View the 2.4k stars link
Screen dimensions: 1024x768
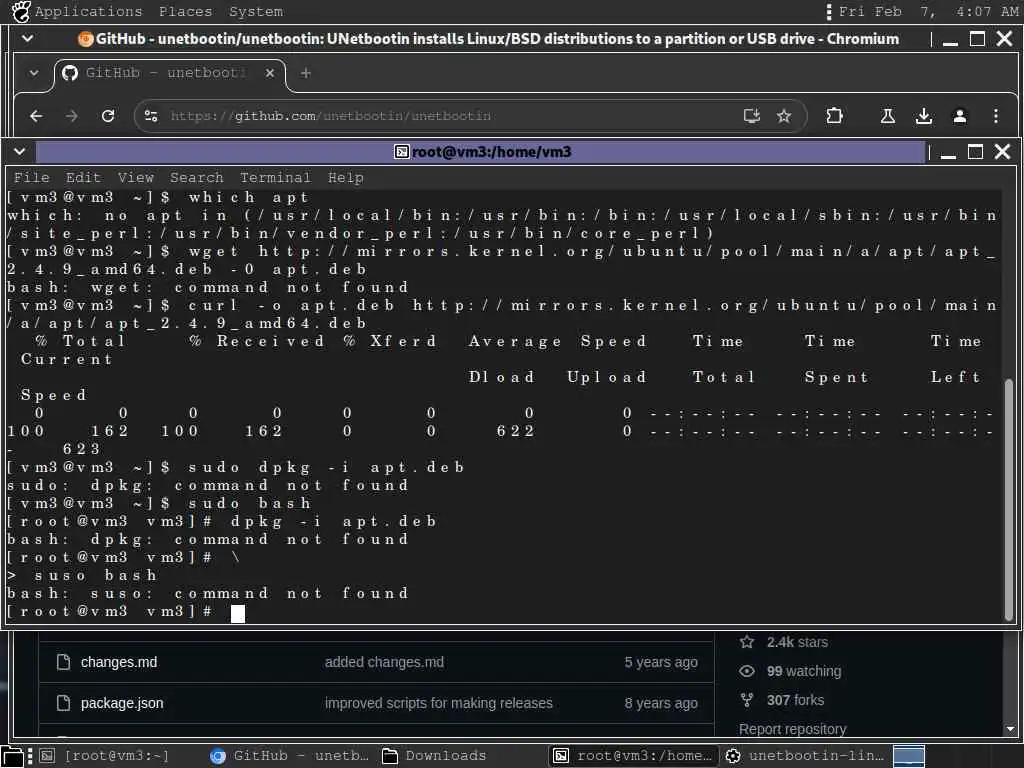(797, 642)
